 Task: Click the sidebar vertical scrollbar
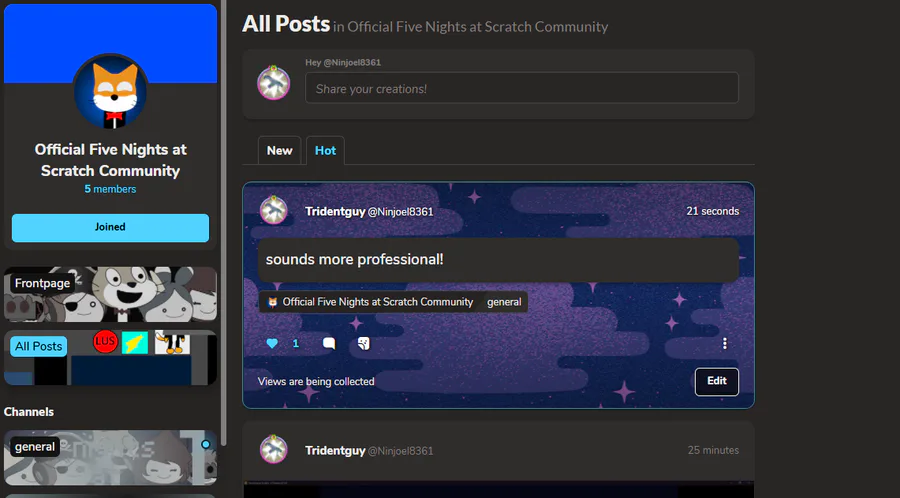click(223, 223)
